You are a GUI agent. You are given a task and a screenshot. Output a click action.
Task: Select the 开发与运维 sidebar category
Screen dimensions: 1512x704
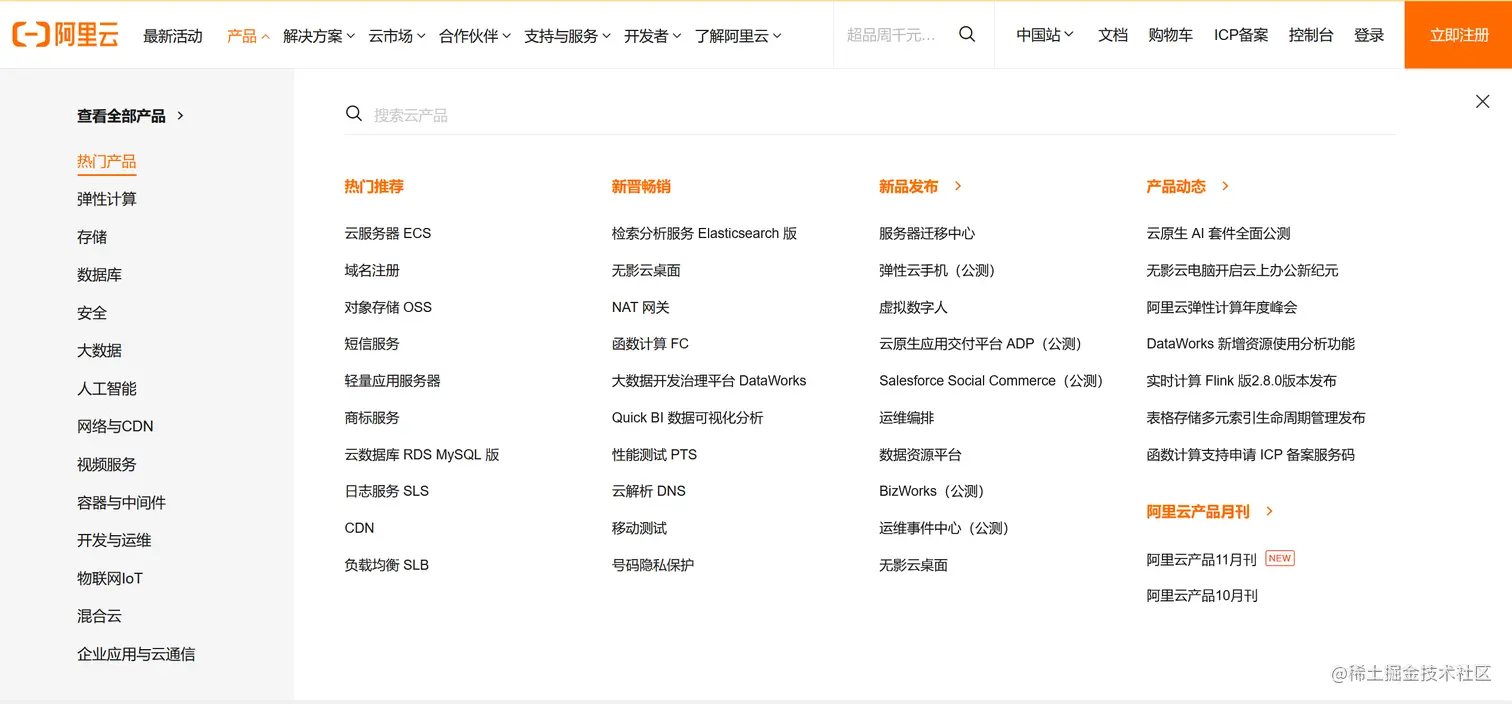click(114, 540)
